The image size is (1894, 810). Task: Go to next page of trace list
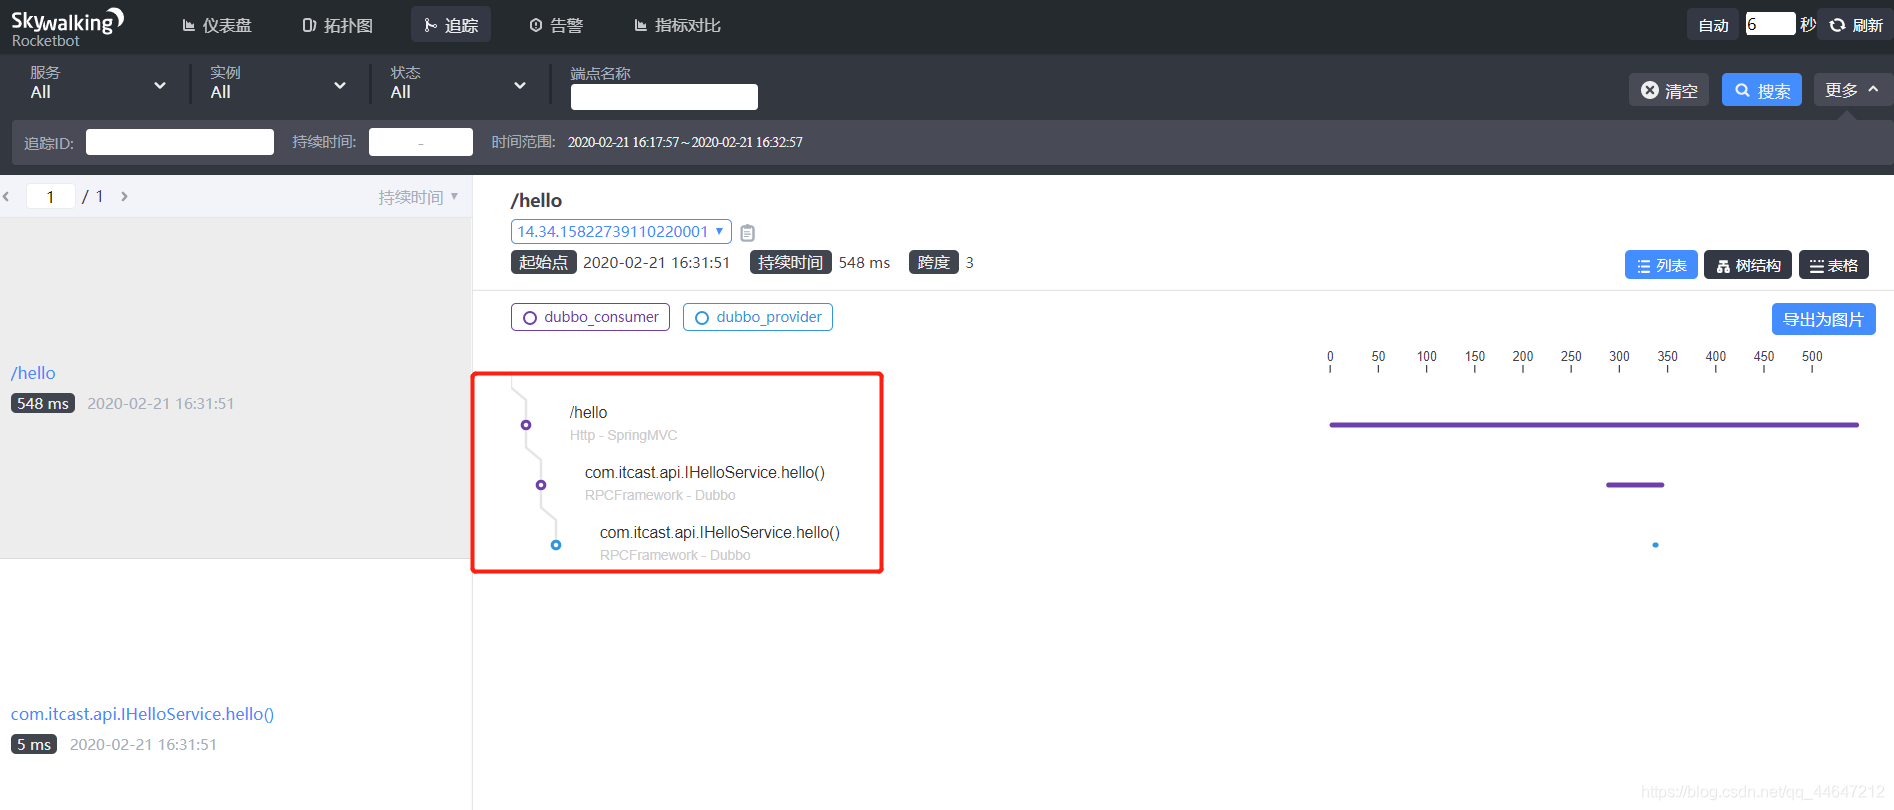point(124,196)
